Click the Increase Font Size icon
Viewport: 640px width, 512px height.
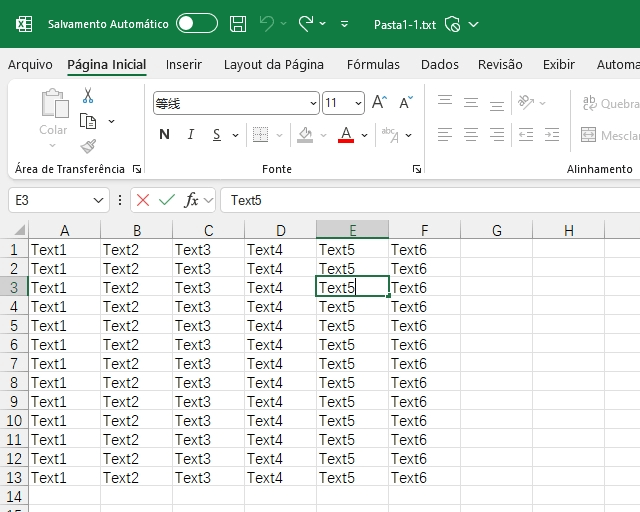(x=379, y=103)
